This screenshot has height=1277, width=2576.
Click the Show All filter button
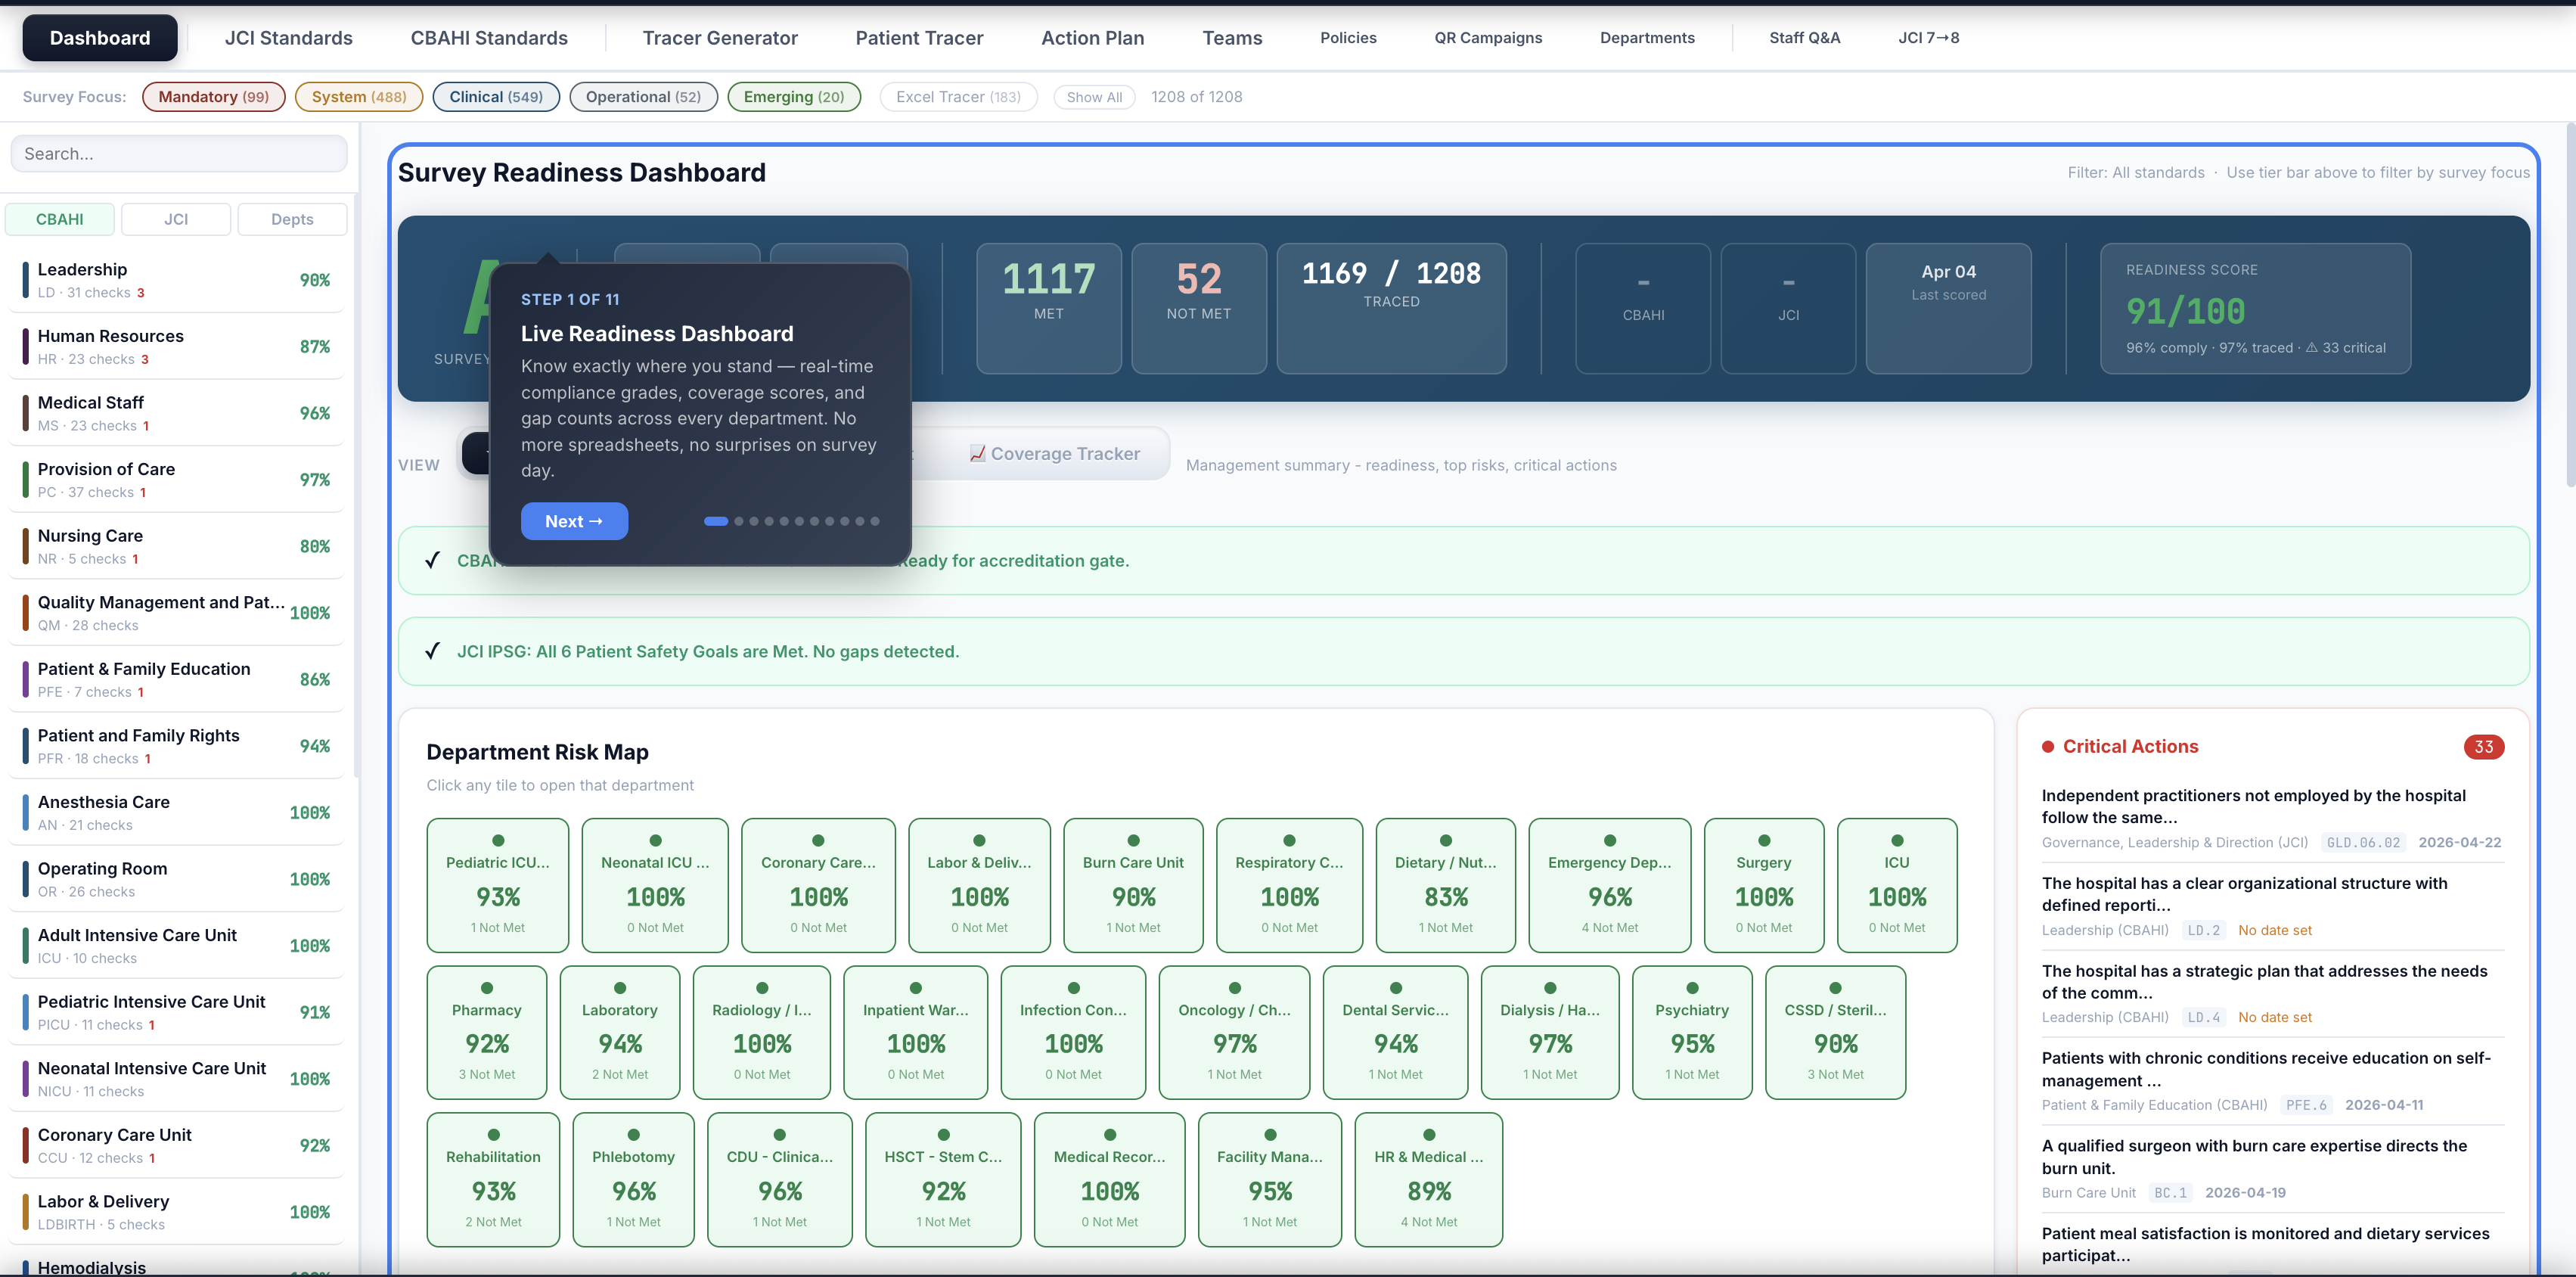click(1094, 96)
